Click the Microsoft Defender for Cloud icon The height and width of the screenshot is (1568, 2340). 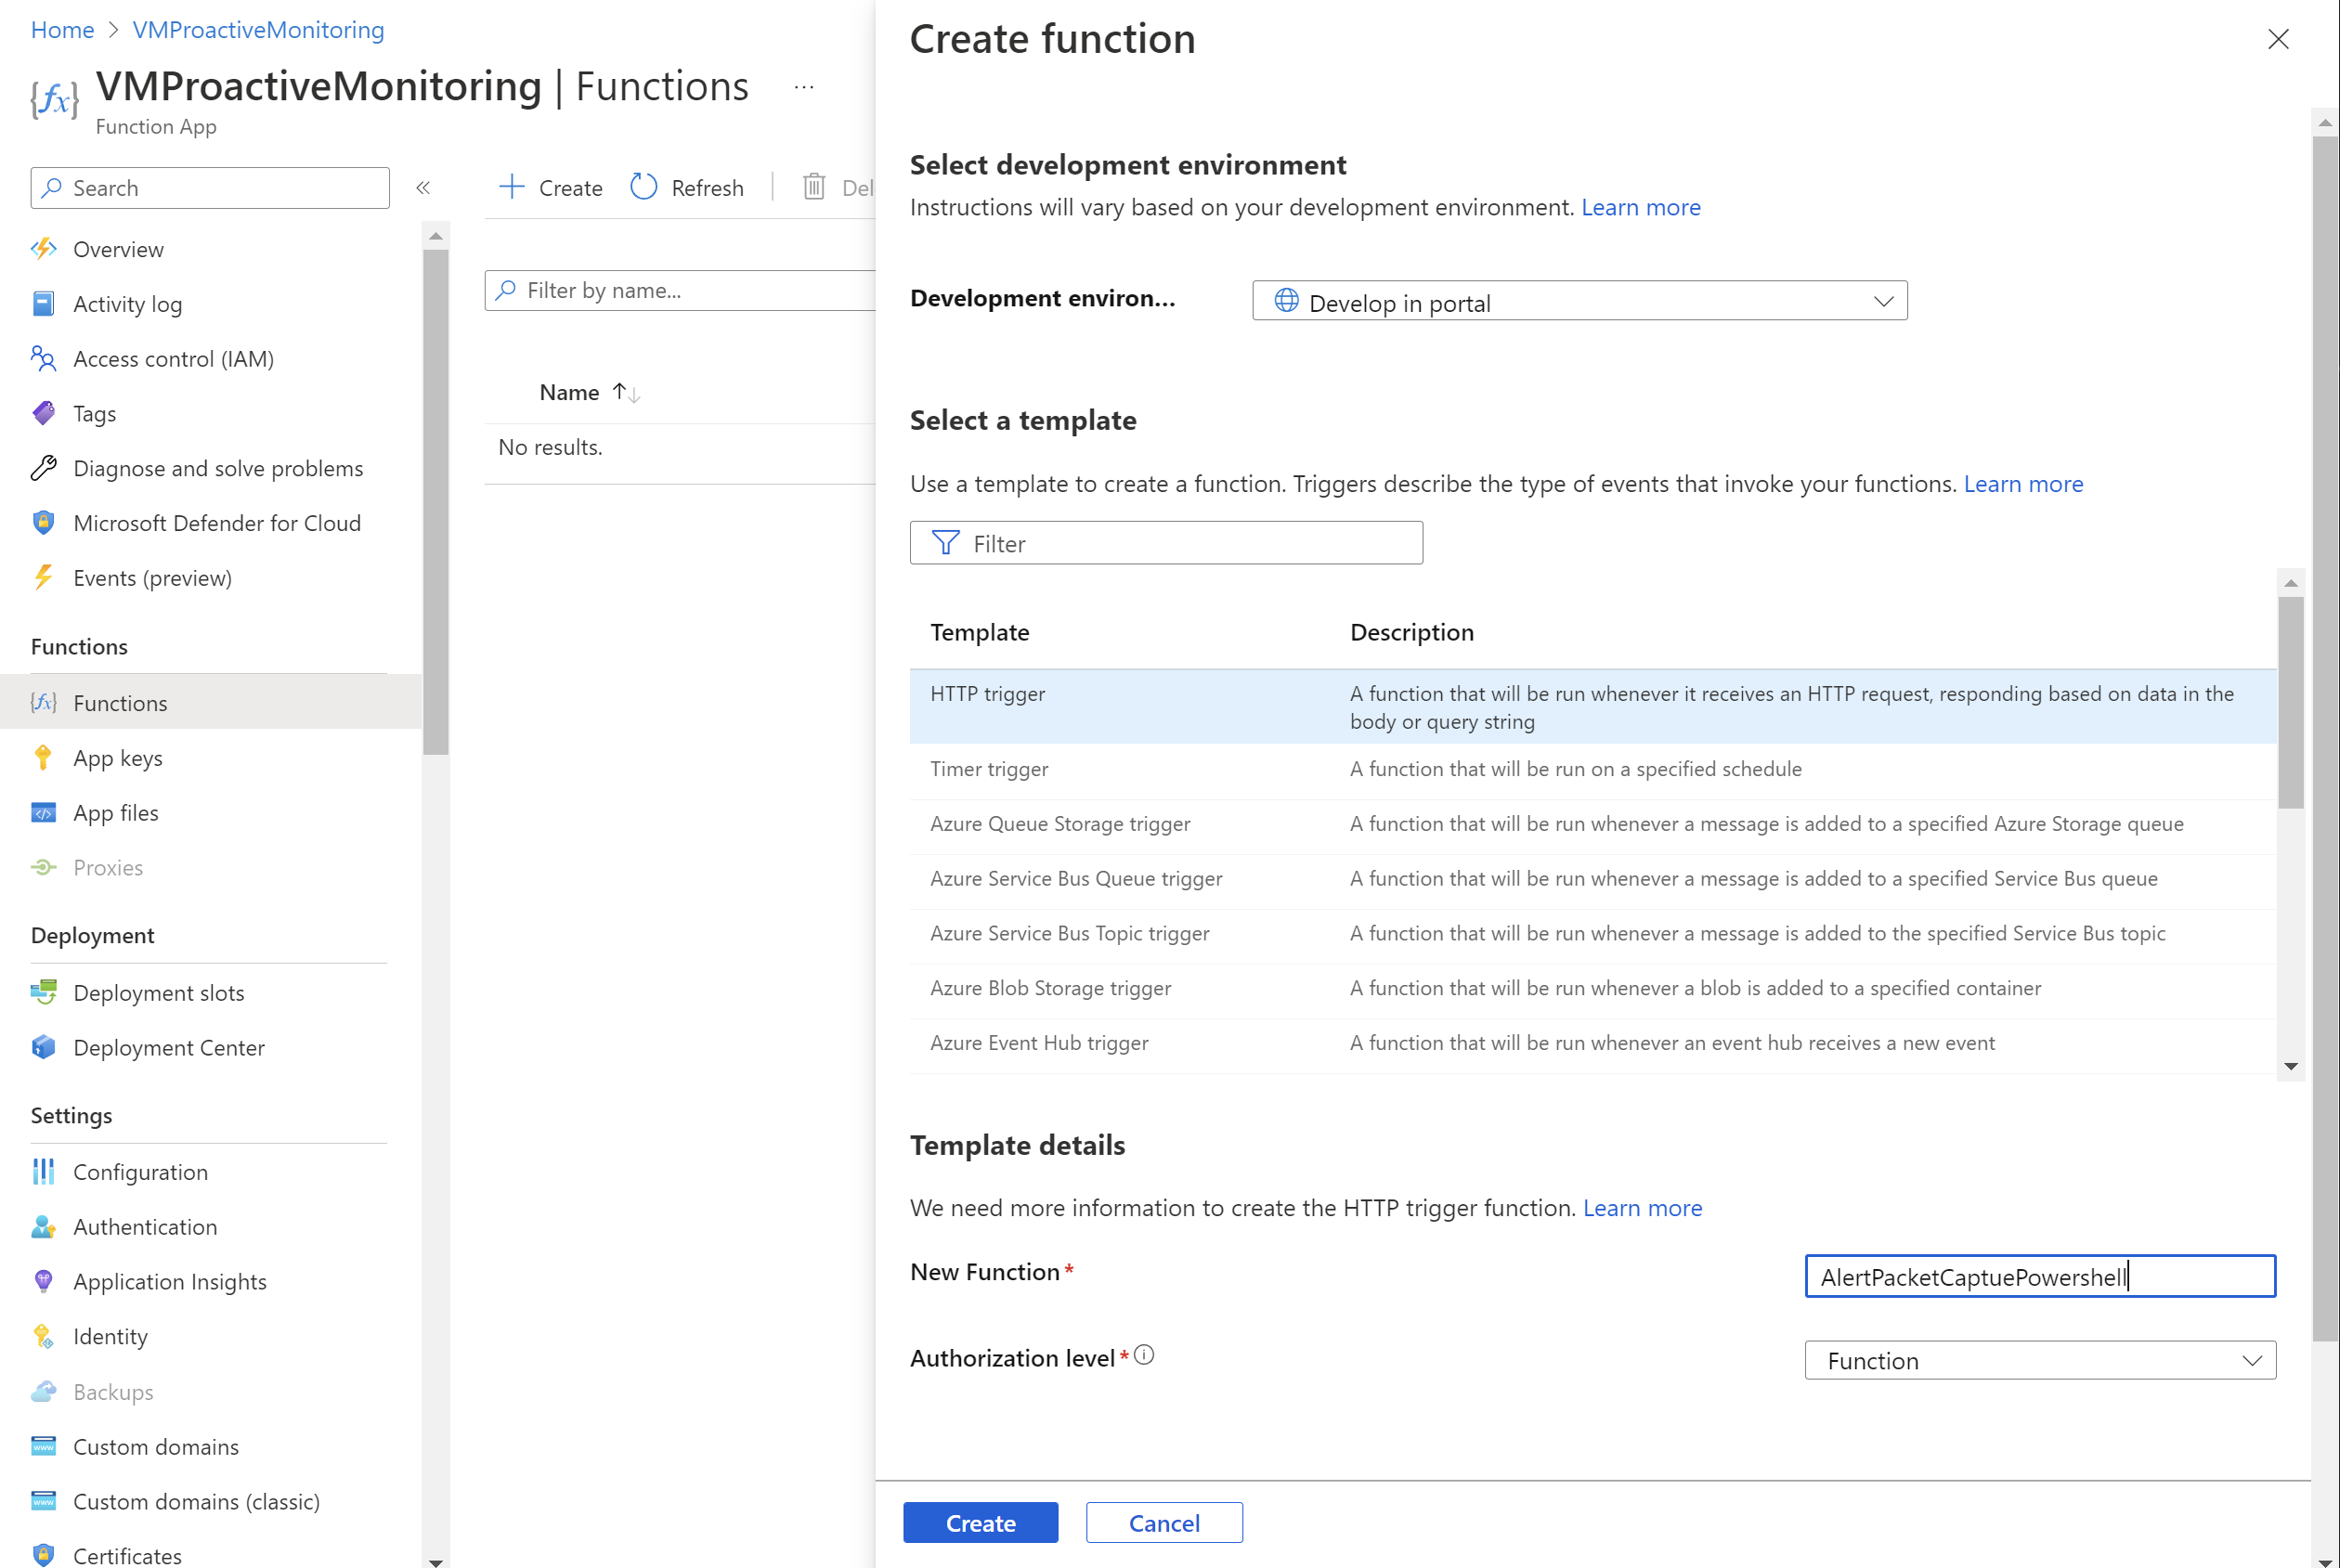[x=42, y=522]
